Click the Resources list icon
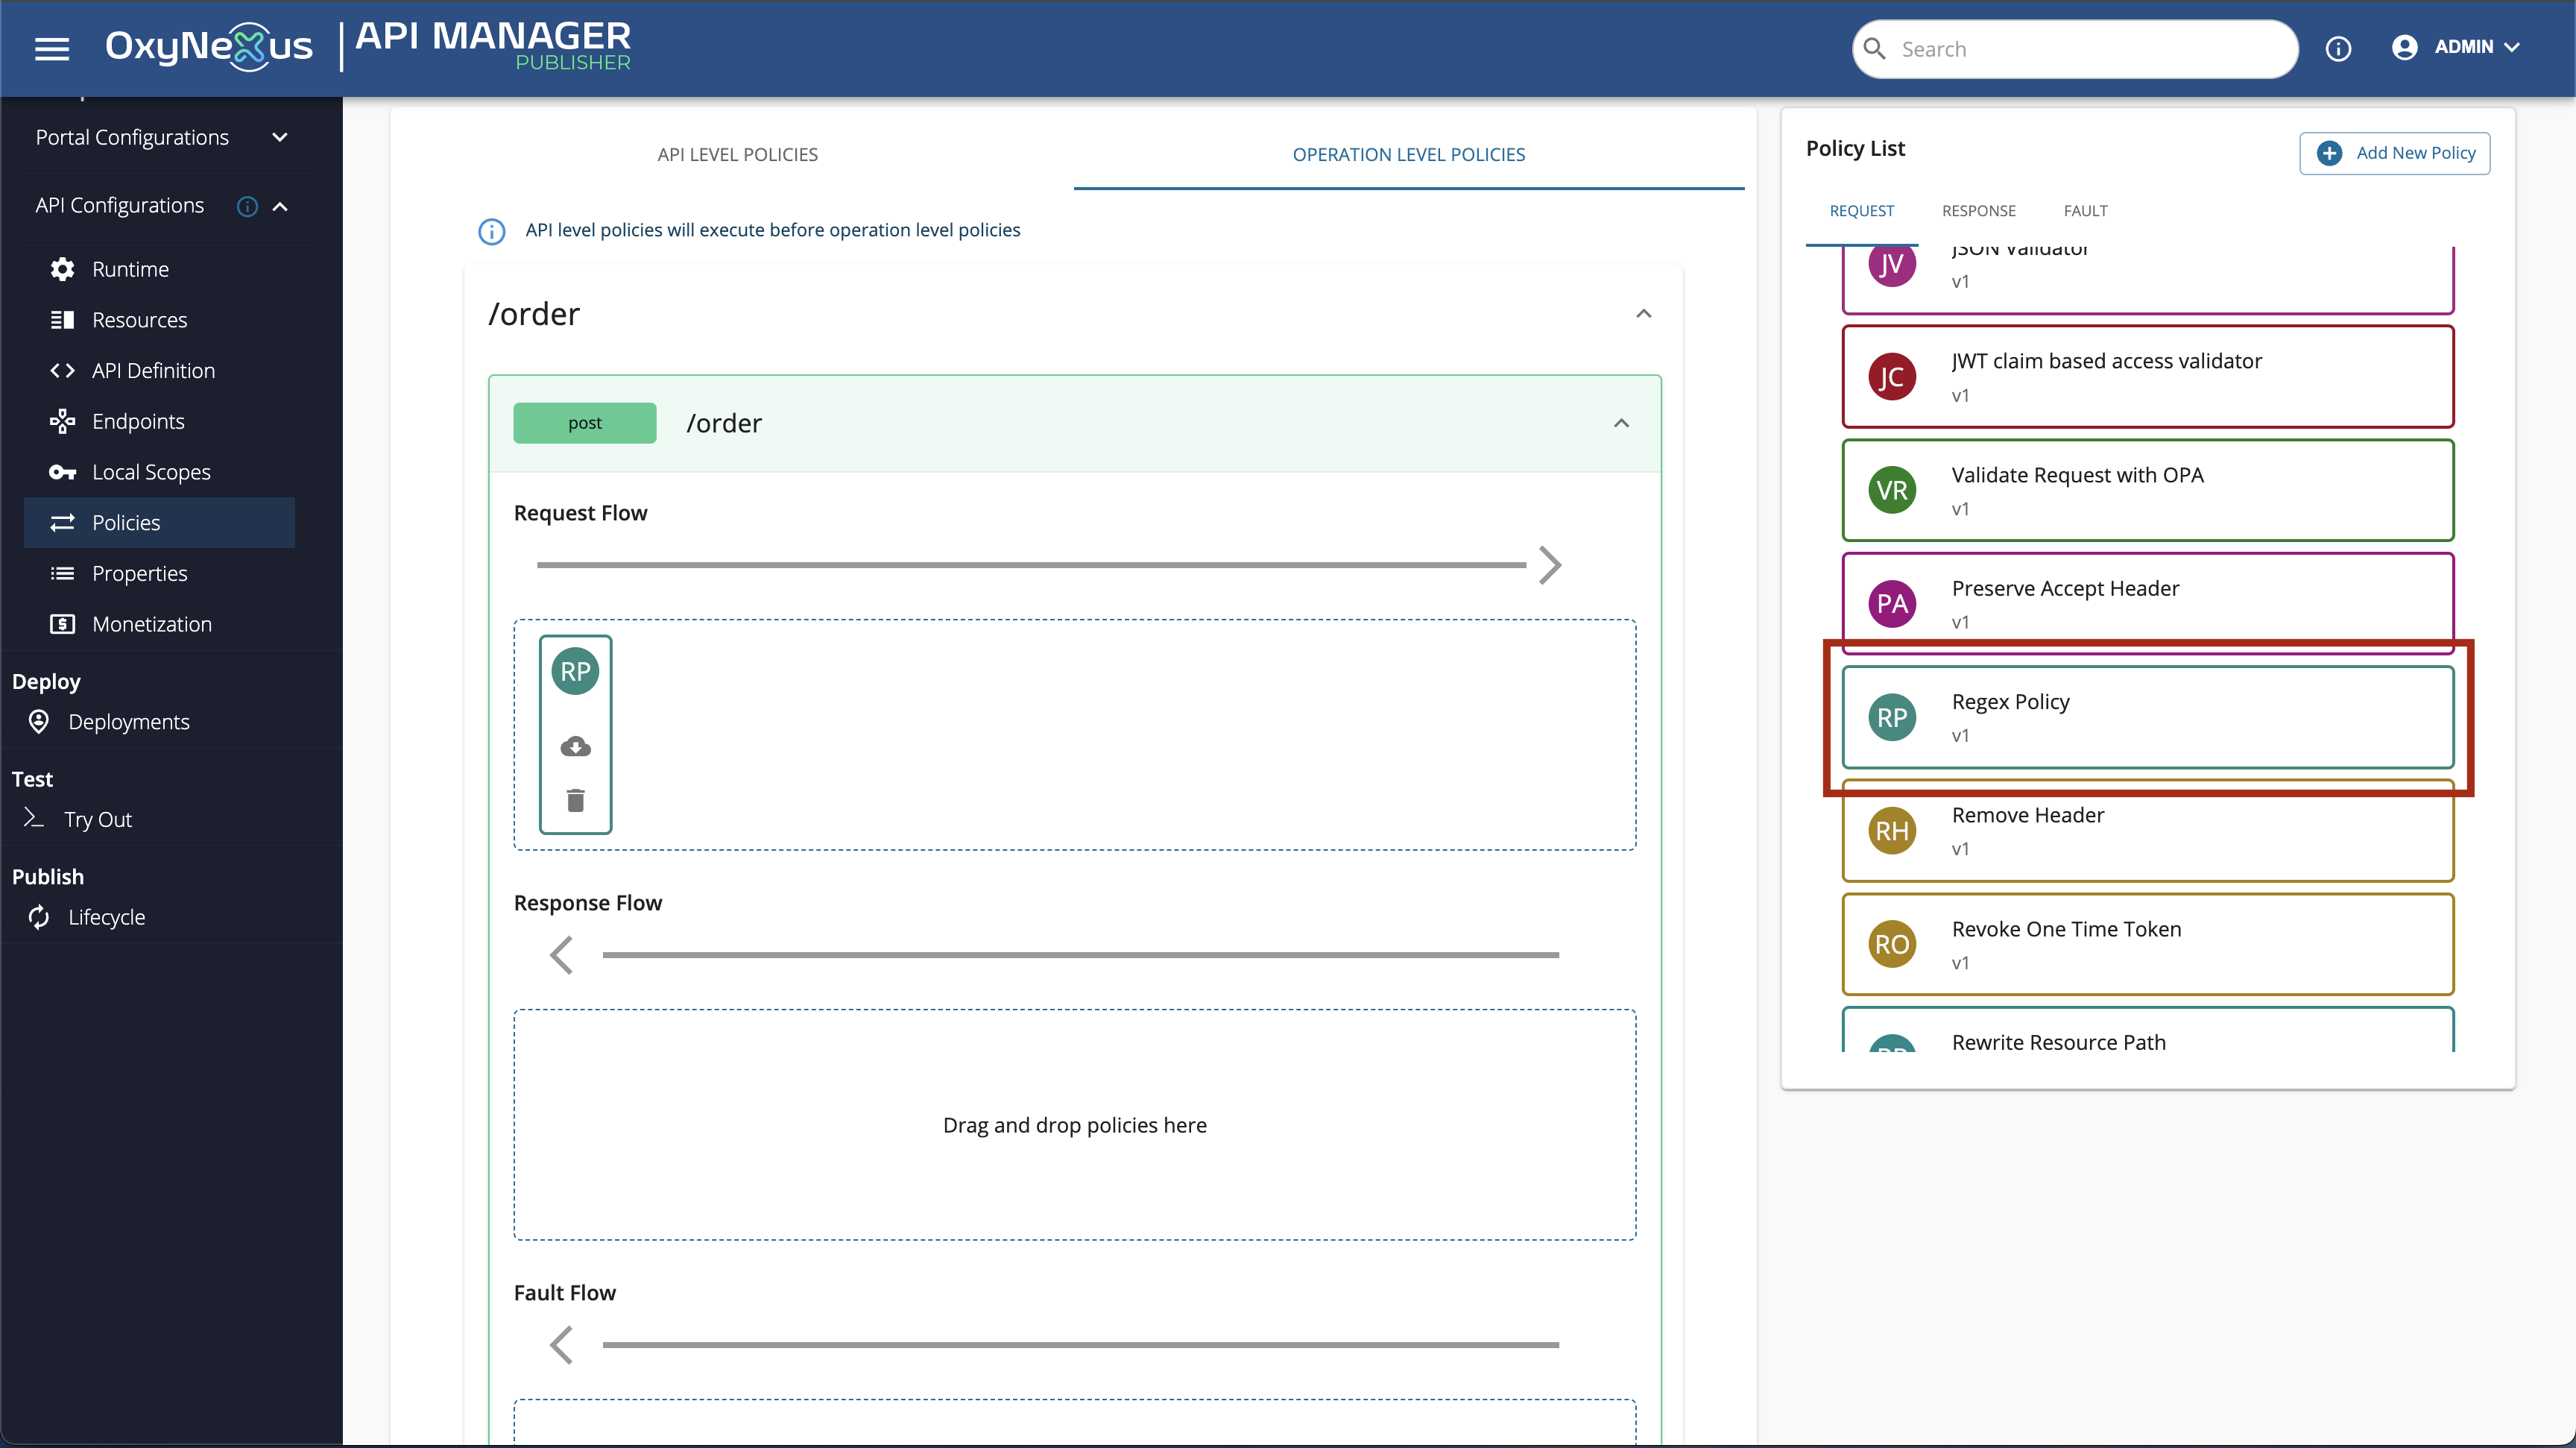Viewport: 2576px width, 1448px height. 62,320
